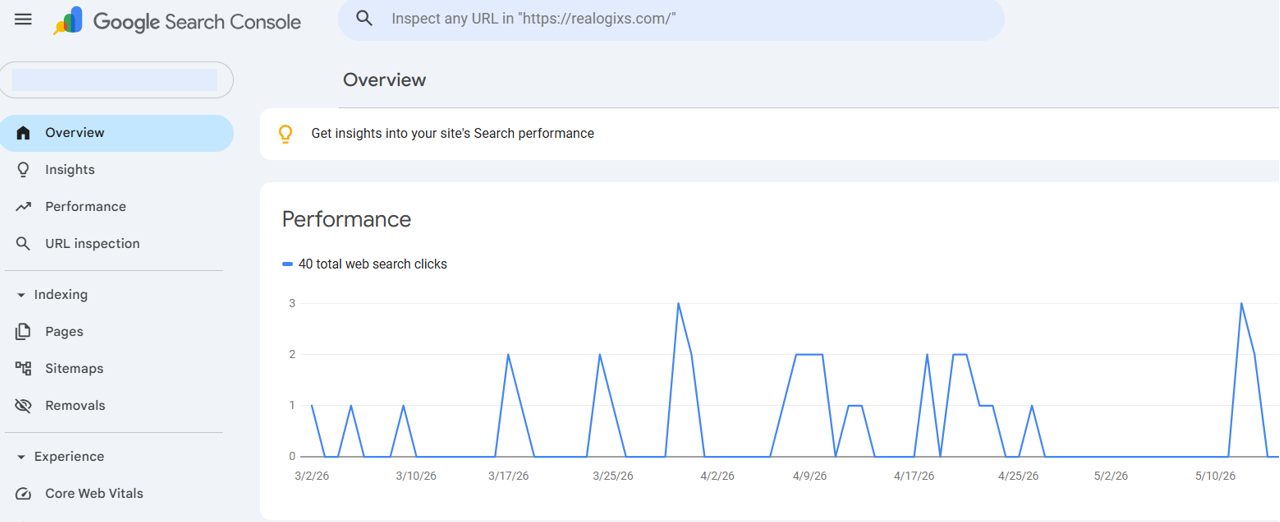Viewport: 1280px width, 522px height.
Task: Click the Performance card heading
Action: pyautogui.click(x=347, y=219)
